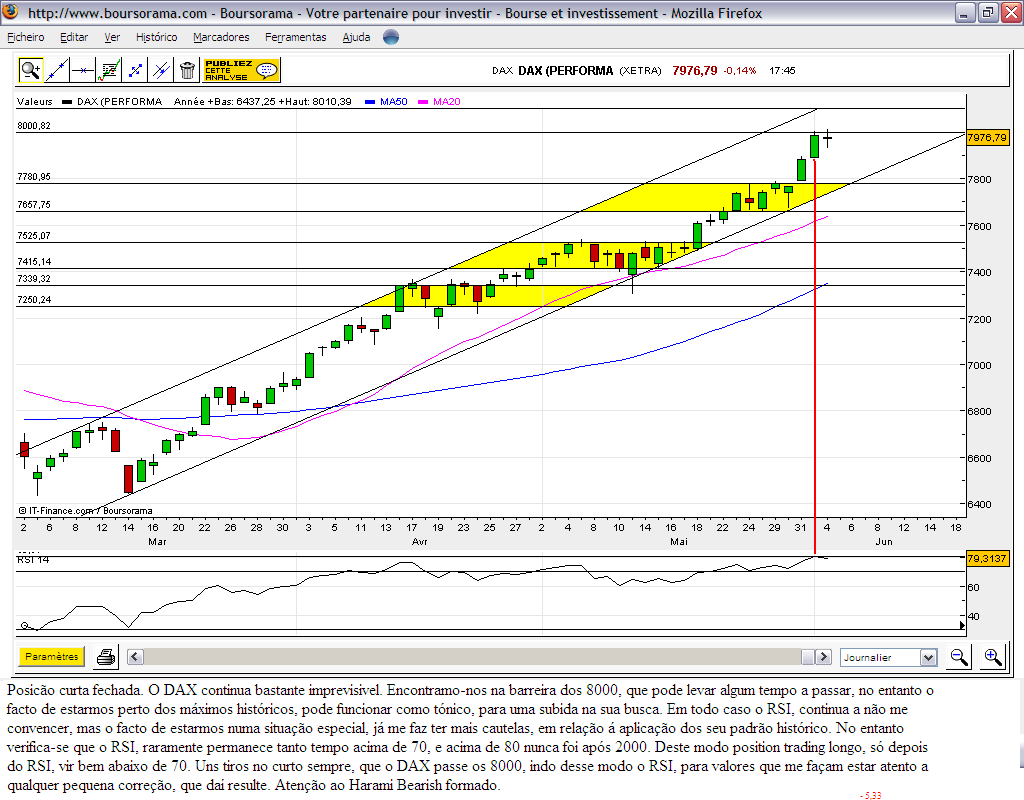This screenshot has width=1024, height=800.
Task: Click the -0,14% change value
Action: tap(739, 71)
